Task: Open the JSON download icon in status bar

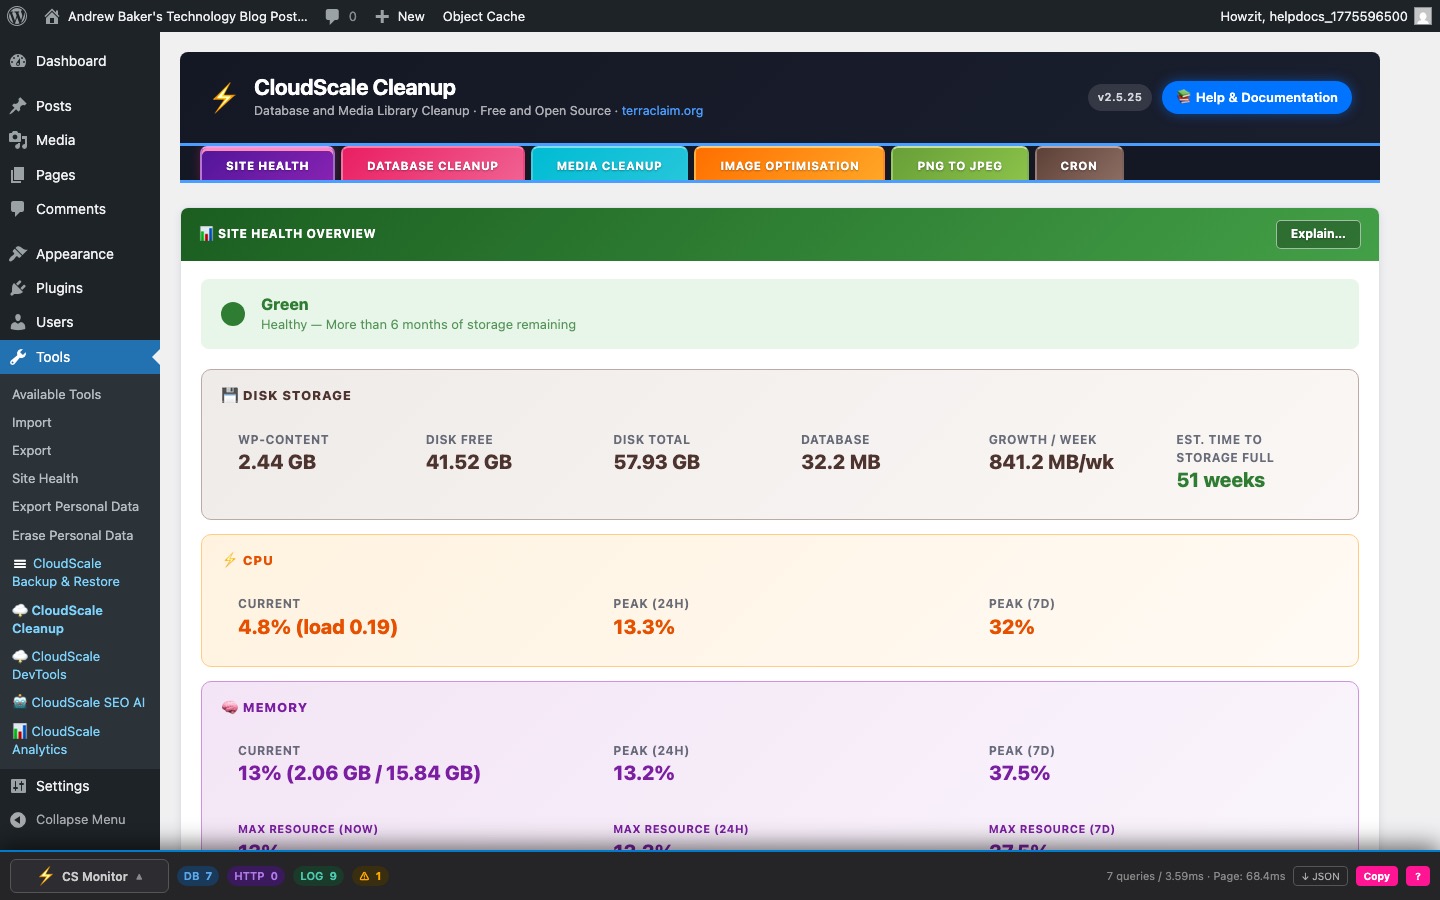Action: tap(1320, 876)
